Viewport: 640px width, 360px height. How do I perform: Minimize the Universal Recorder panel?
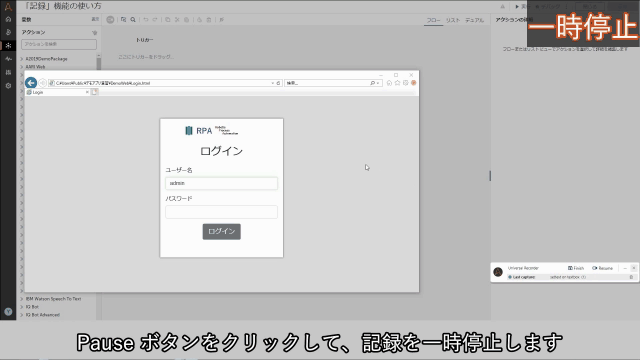(x=625, y=268)
